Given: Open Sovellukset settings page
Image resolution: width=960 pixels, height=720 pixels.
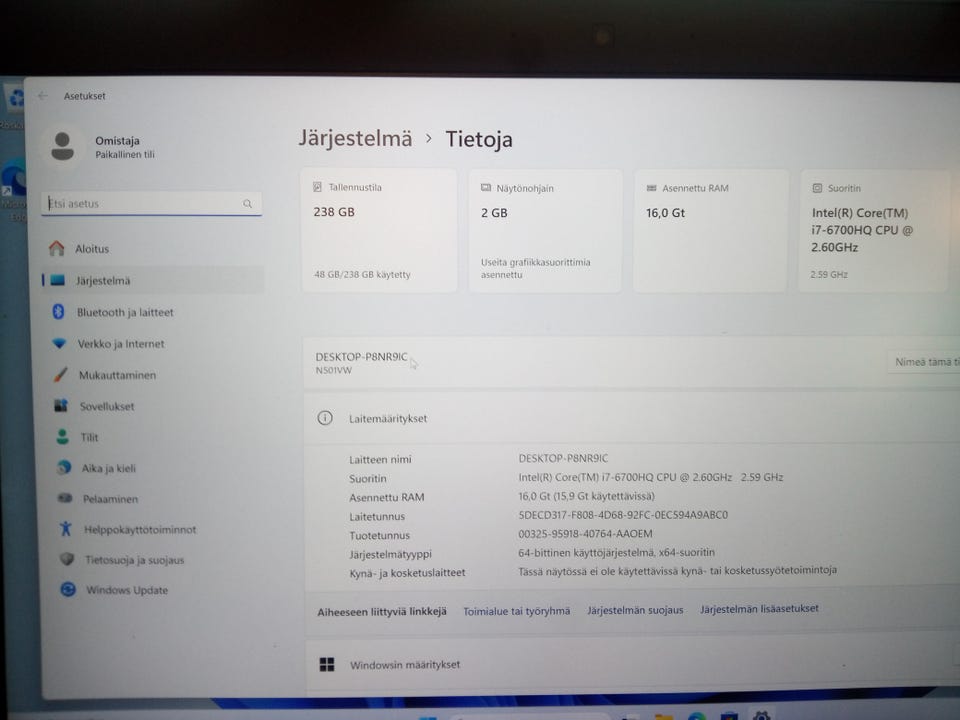Looking at the screenshot, I should (156, 406).
